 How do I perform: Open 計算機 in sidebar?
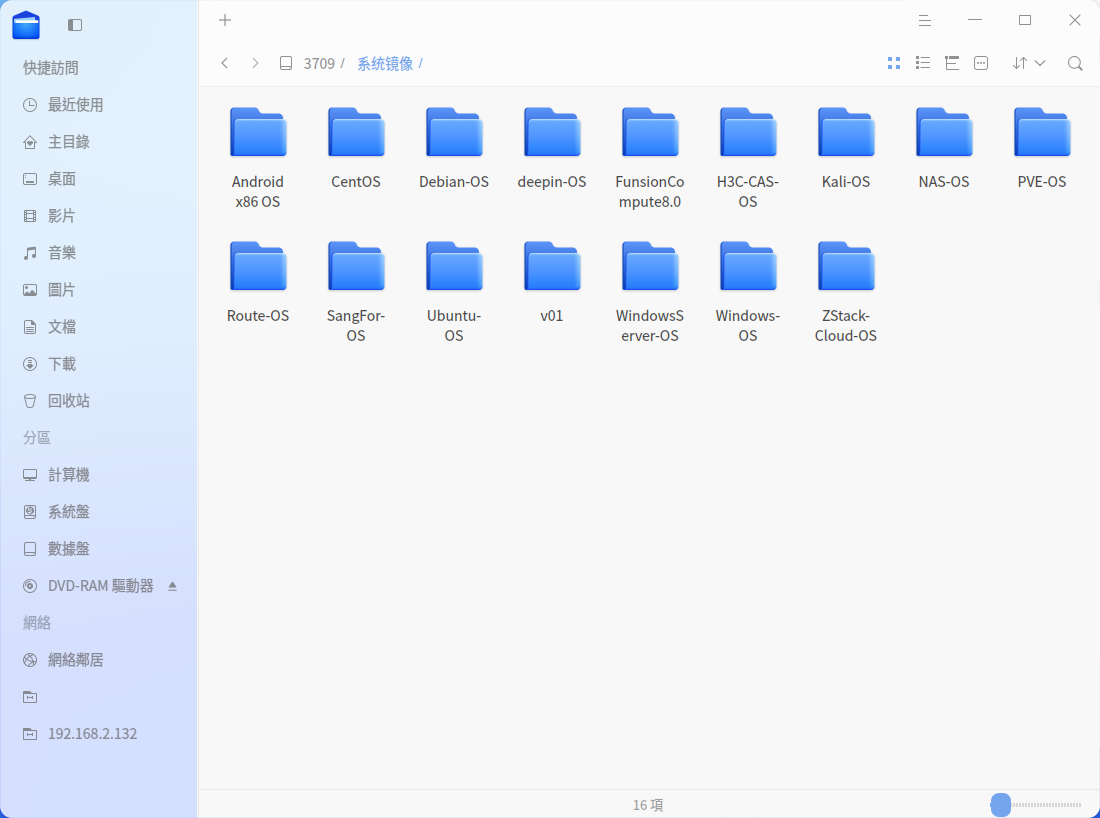coord(98,475)
